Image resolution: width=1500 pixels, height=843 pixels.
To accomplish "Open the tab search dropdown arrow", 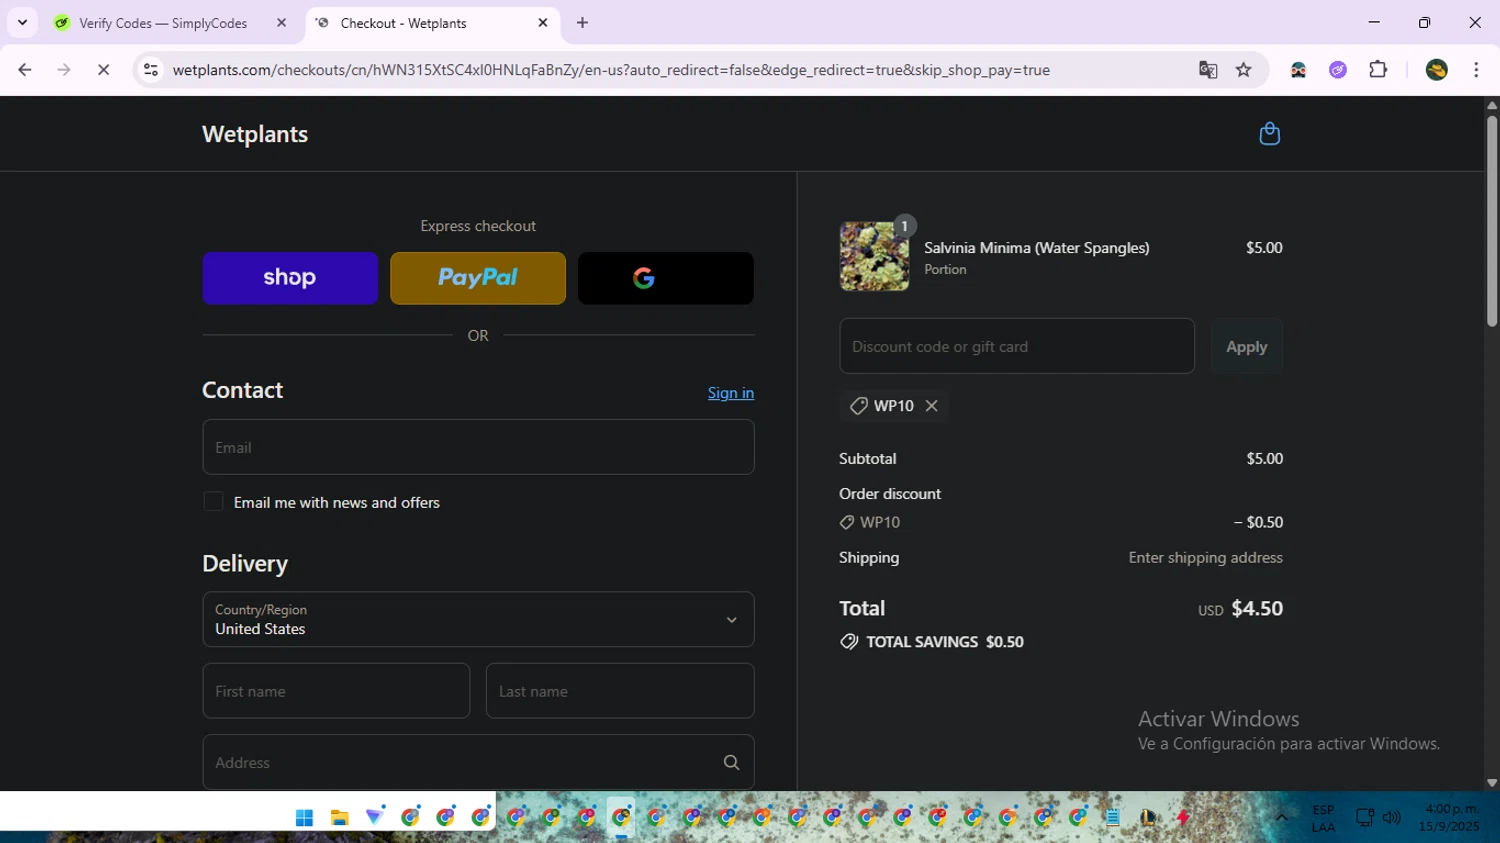I will click(22, 22).
